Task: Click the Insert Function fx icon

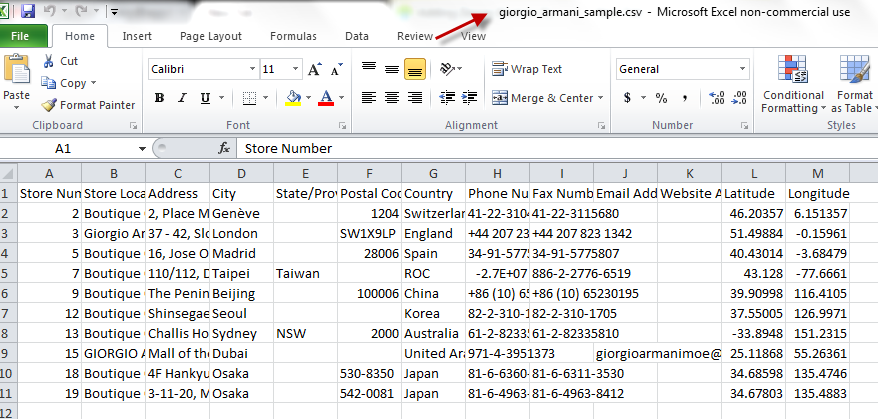Action: [224, 148]
